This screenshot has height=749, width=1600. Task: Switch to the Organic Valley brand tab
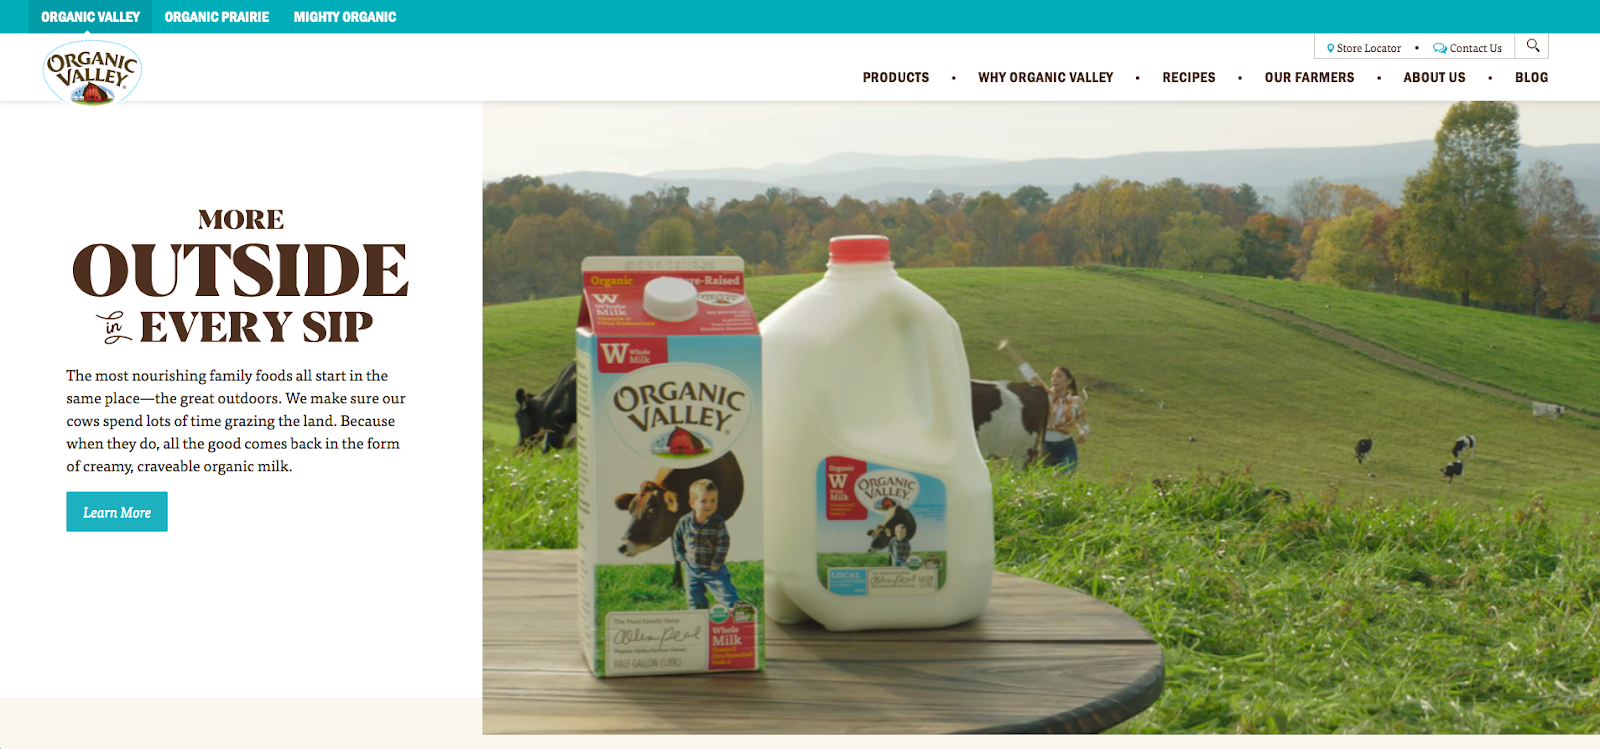coord(90,17)
